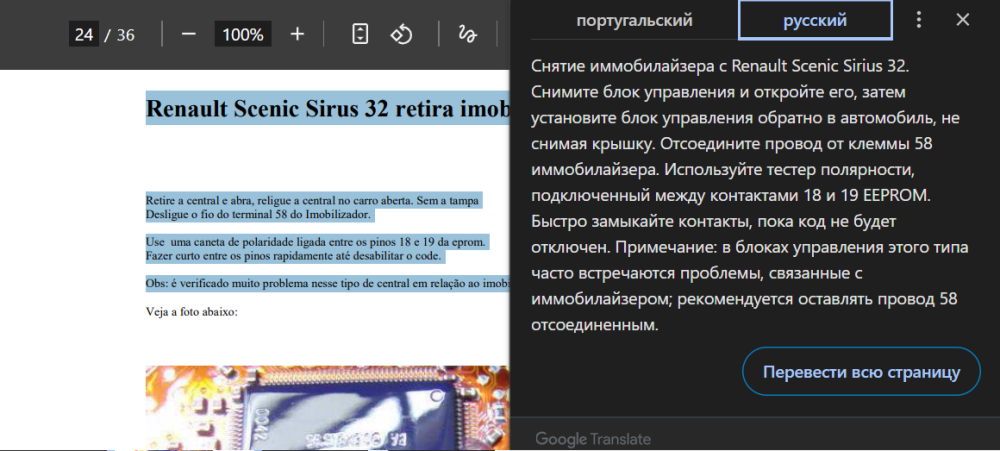Click the page number field showing 24
The image size is (1000, 451).
pos(84,34)
